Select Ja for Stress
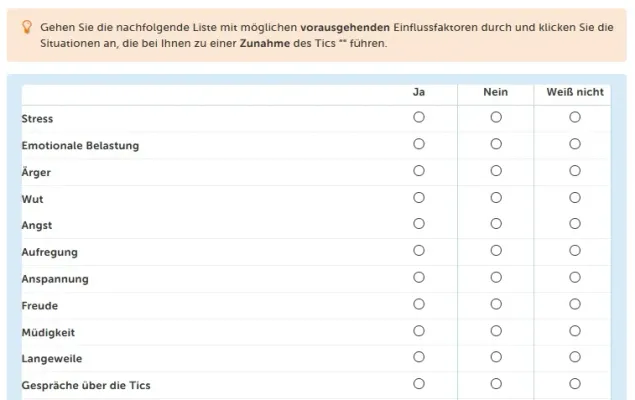The height and width of the screenshot is (400, 635). point(419,117)
